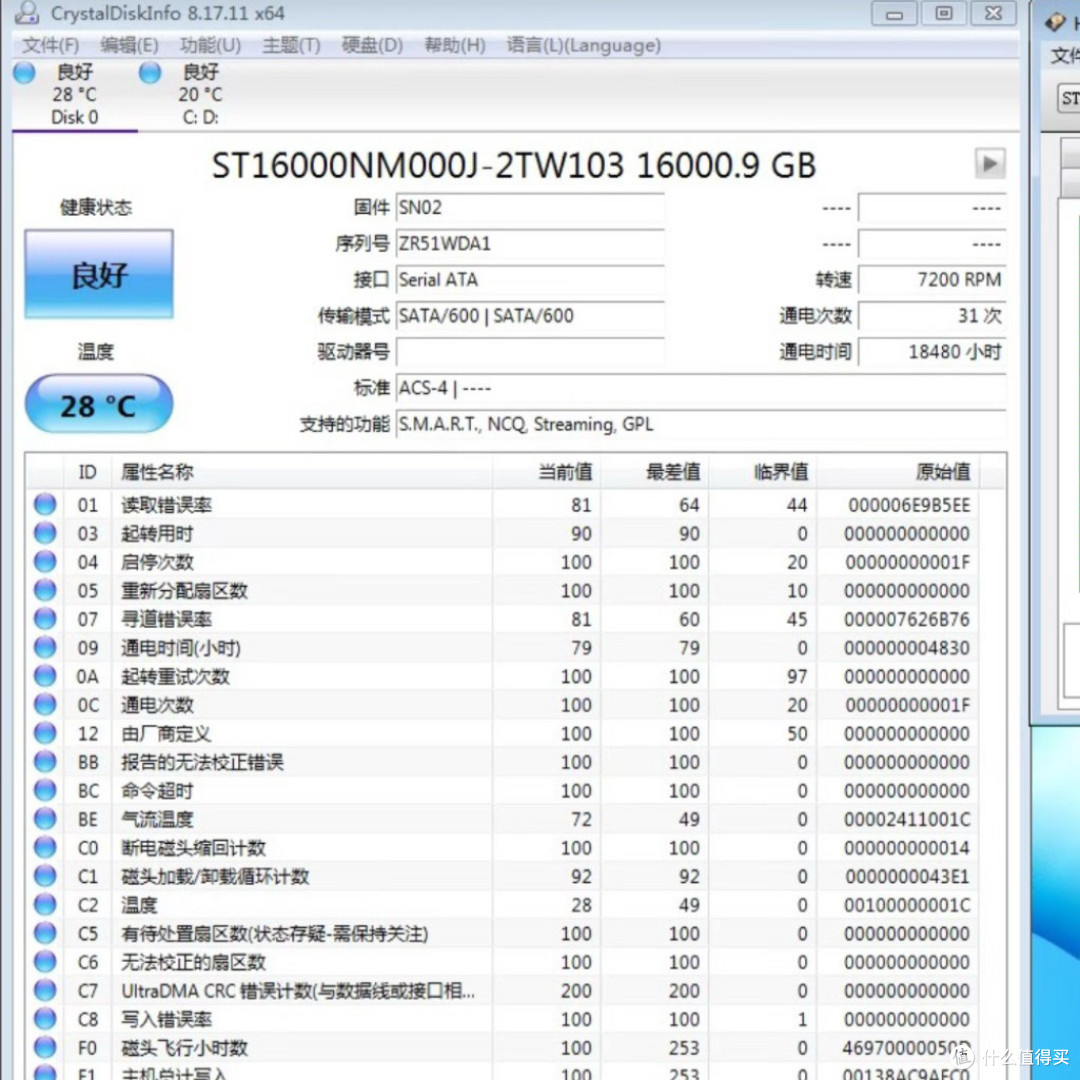This screenshot has width=1080, height=1080.
Task: Click the blue 良好 health status button
Action: coord(98,272)
